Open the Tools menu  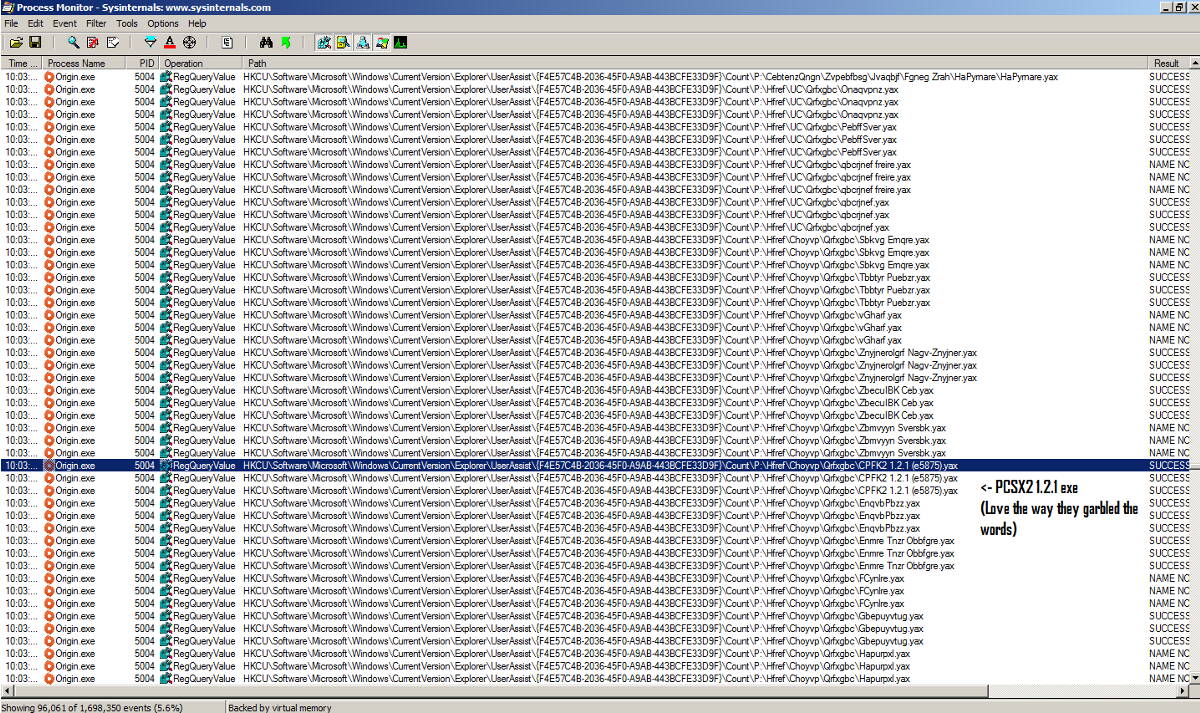coord(127,23)
